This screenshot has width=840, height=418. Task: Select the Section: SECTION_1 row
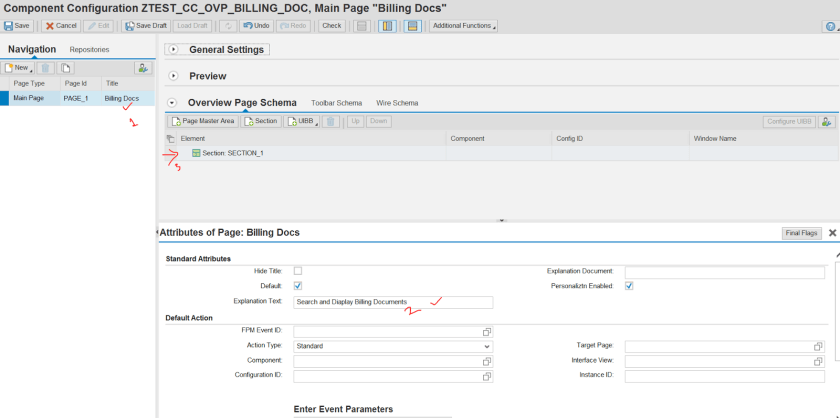pos(501,153)
